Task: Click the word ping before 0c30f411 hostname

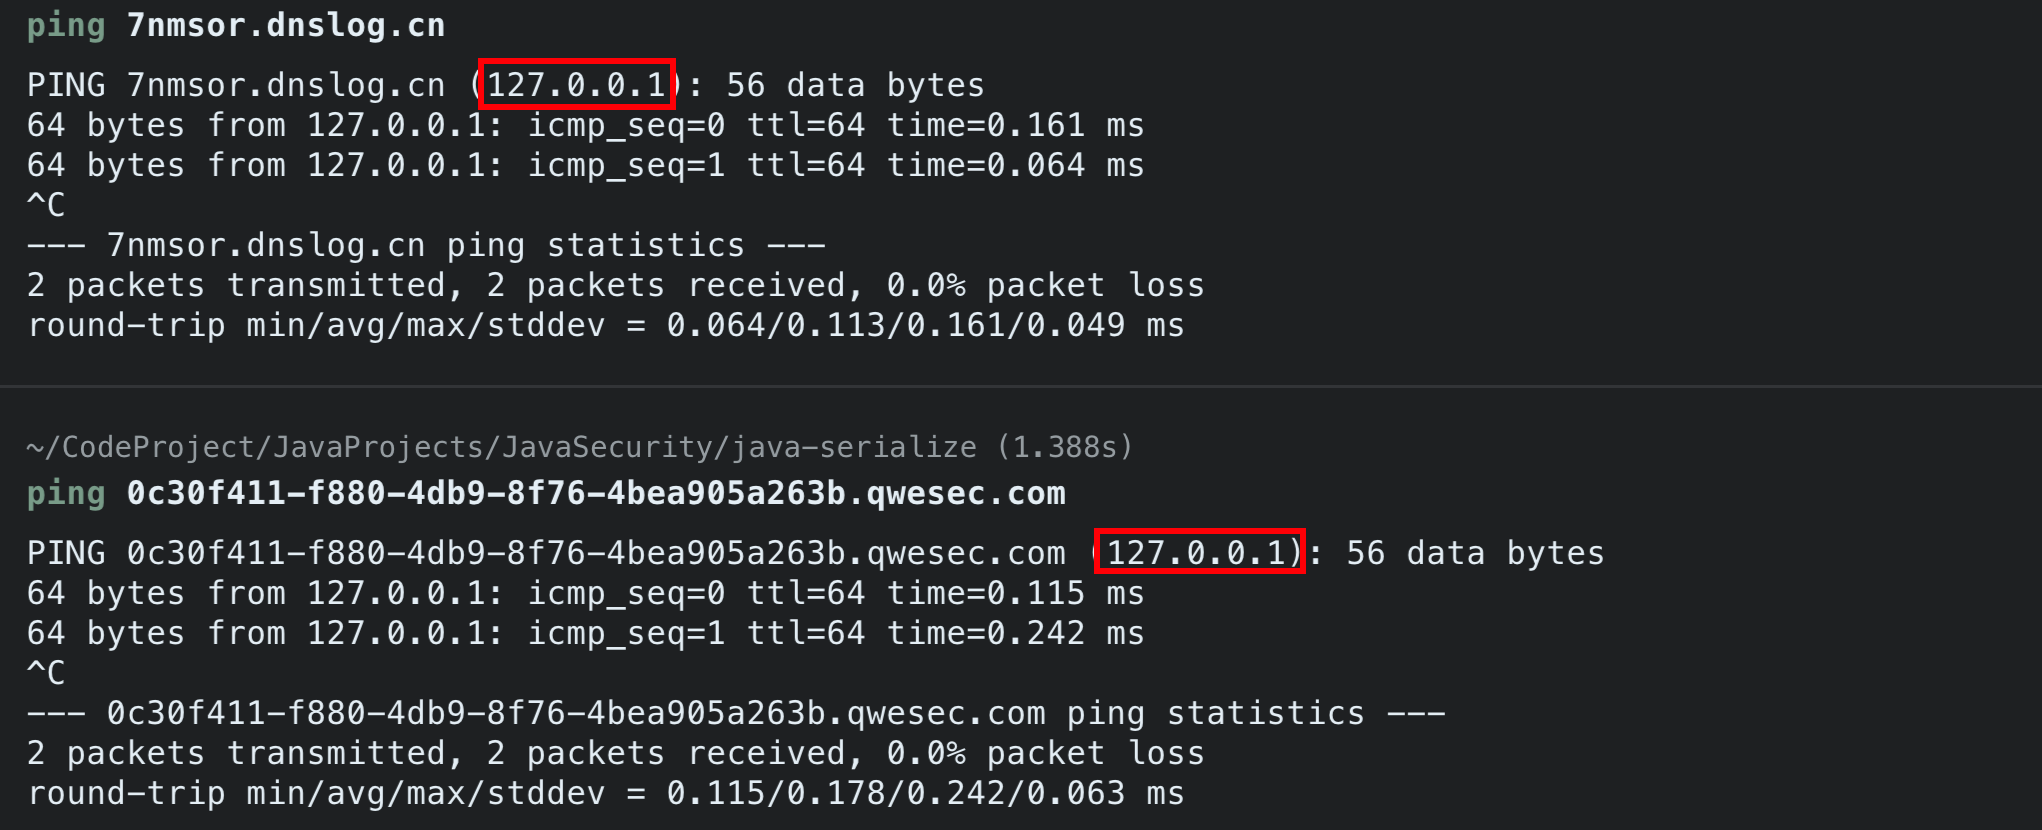Action: tap(66, 493)
